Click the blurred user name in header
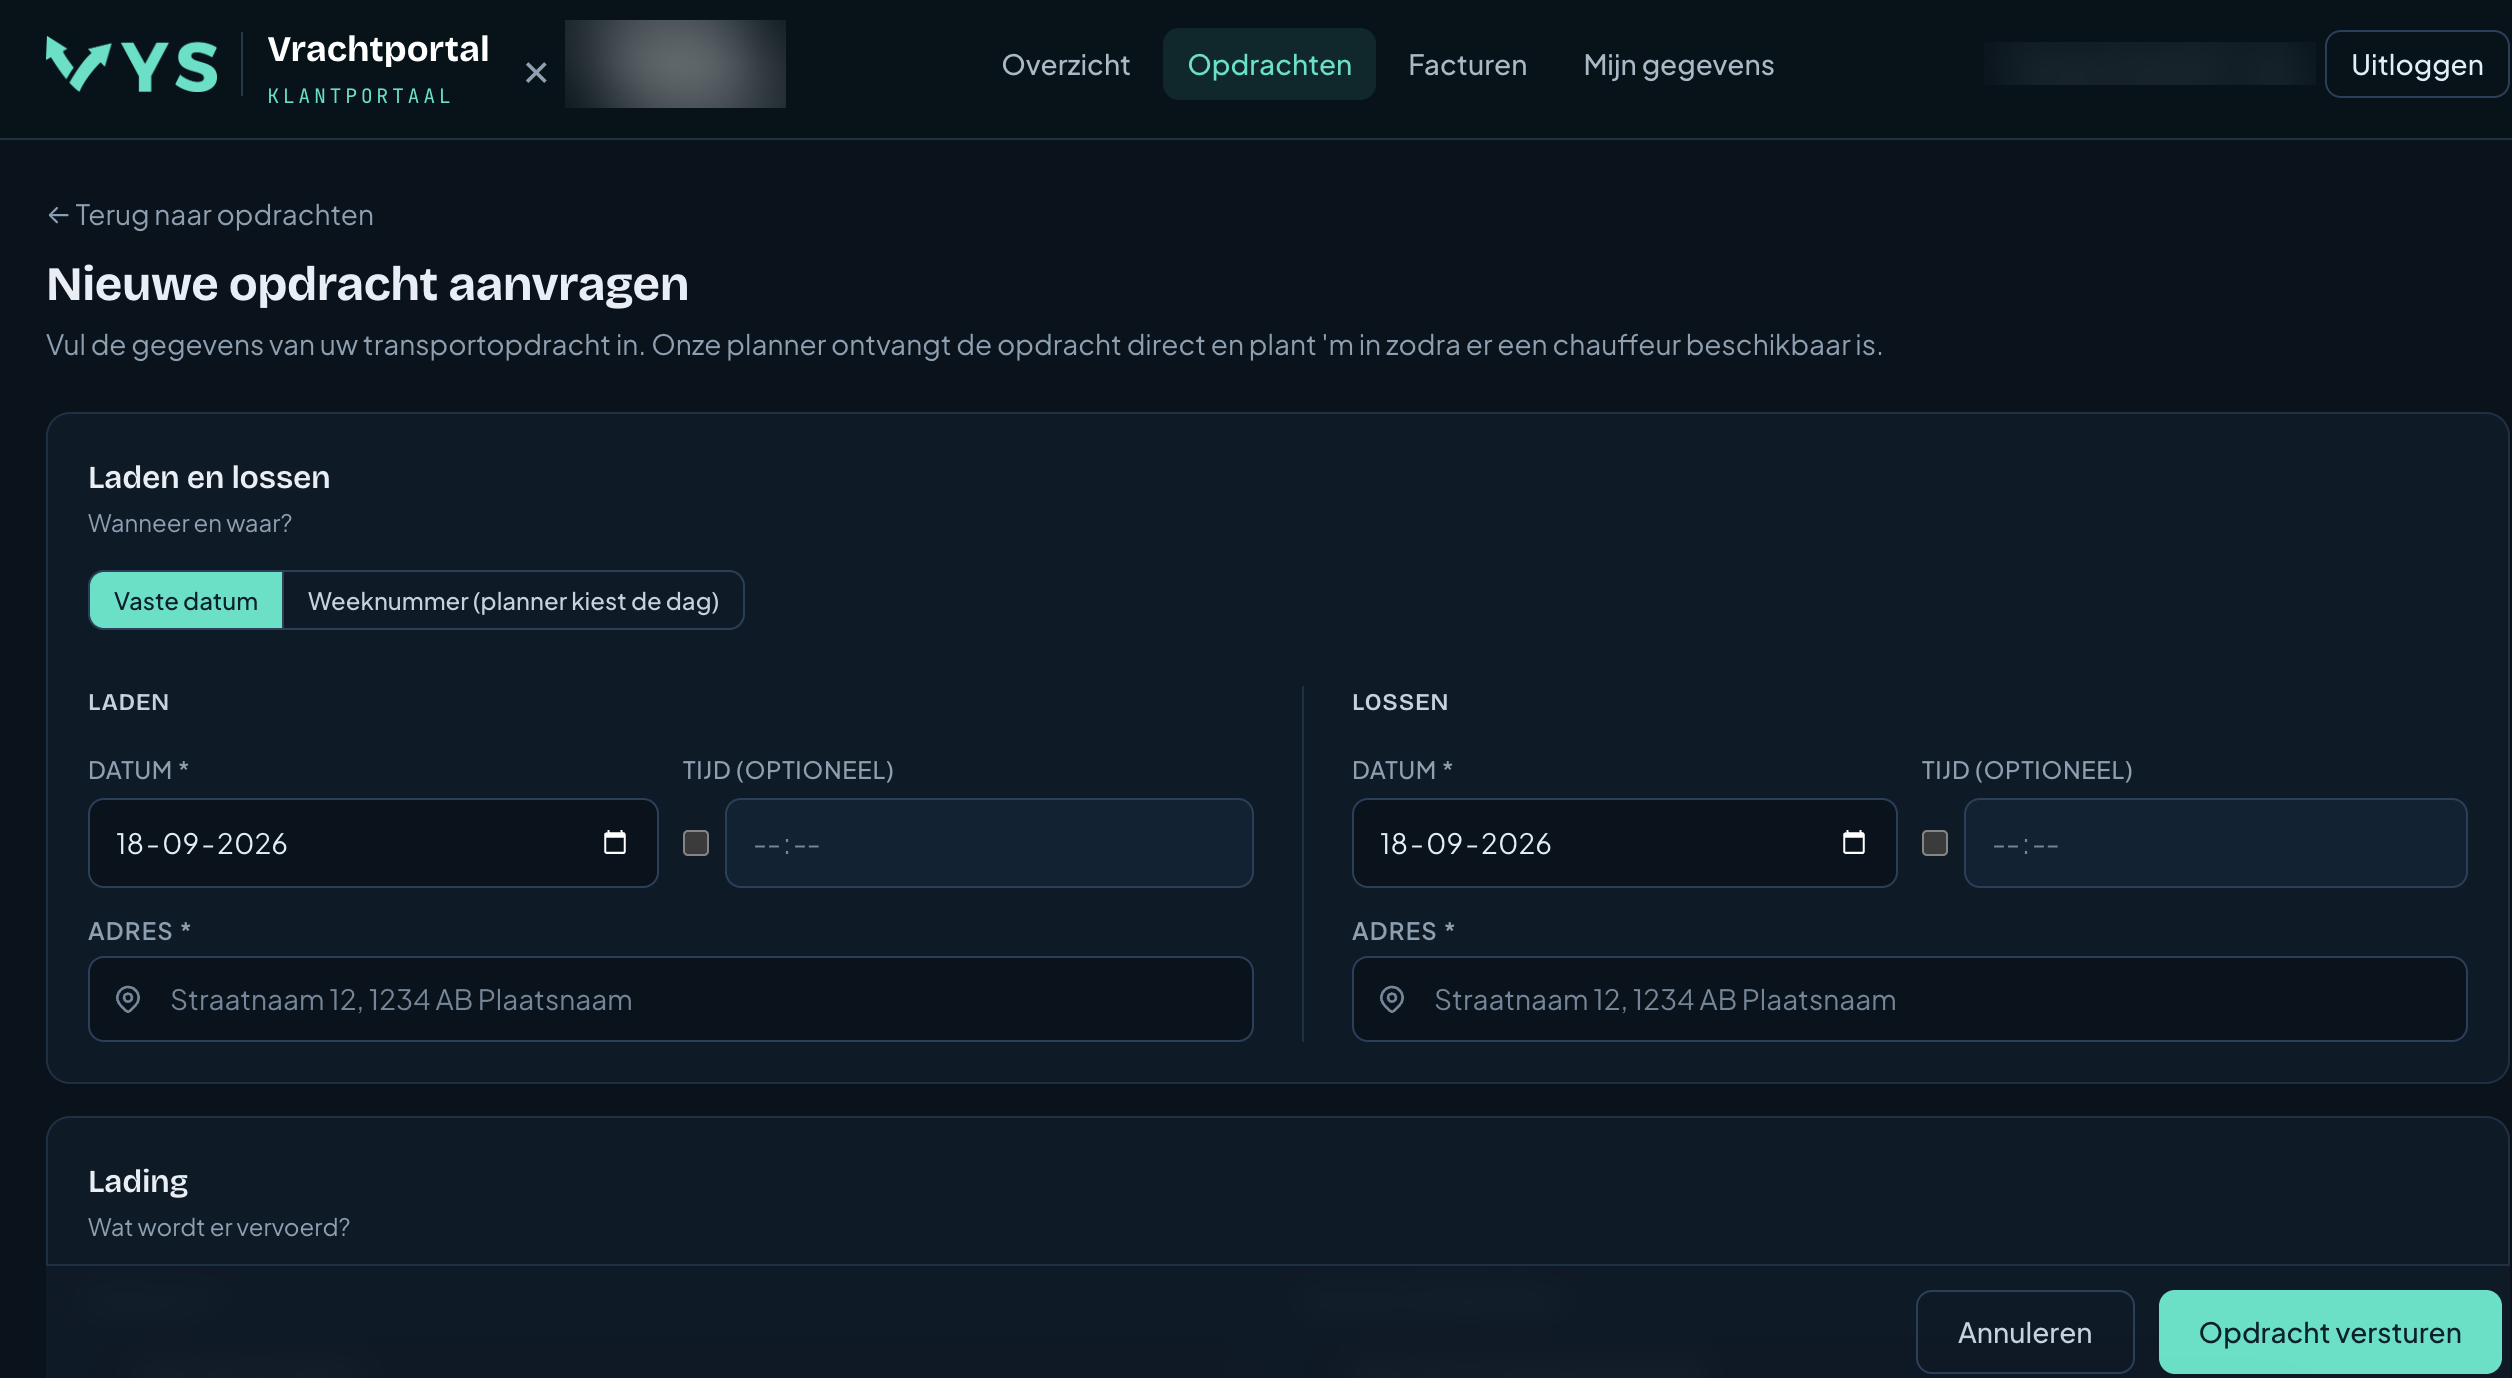 pos(2150,64)
